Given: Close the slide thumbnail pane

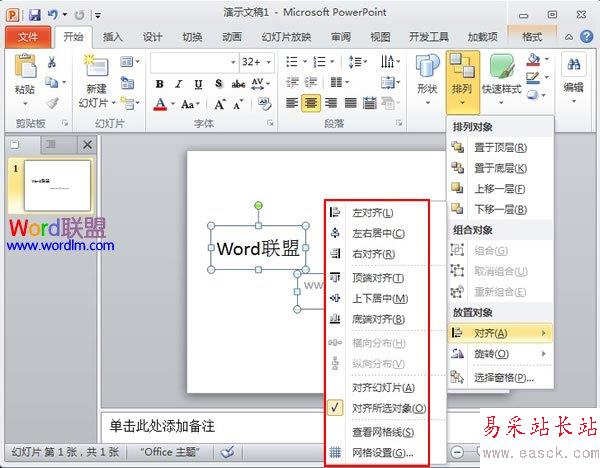Looking at the screenshot, I should tap(87, 145).
